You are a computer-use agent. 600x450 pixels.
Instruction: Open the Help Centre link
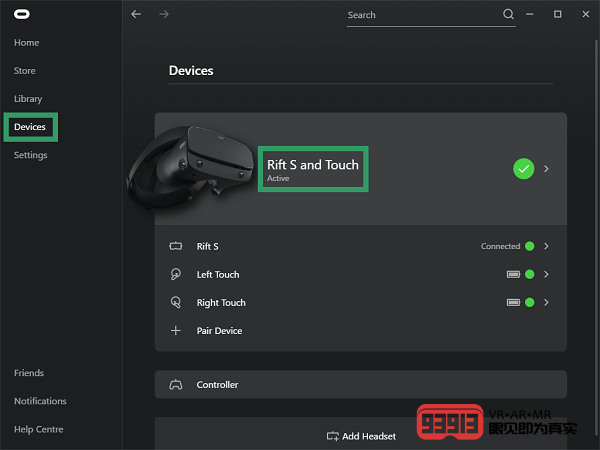(x=39, y=429)
